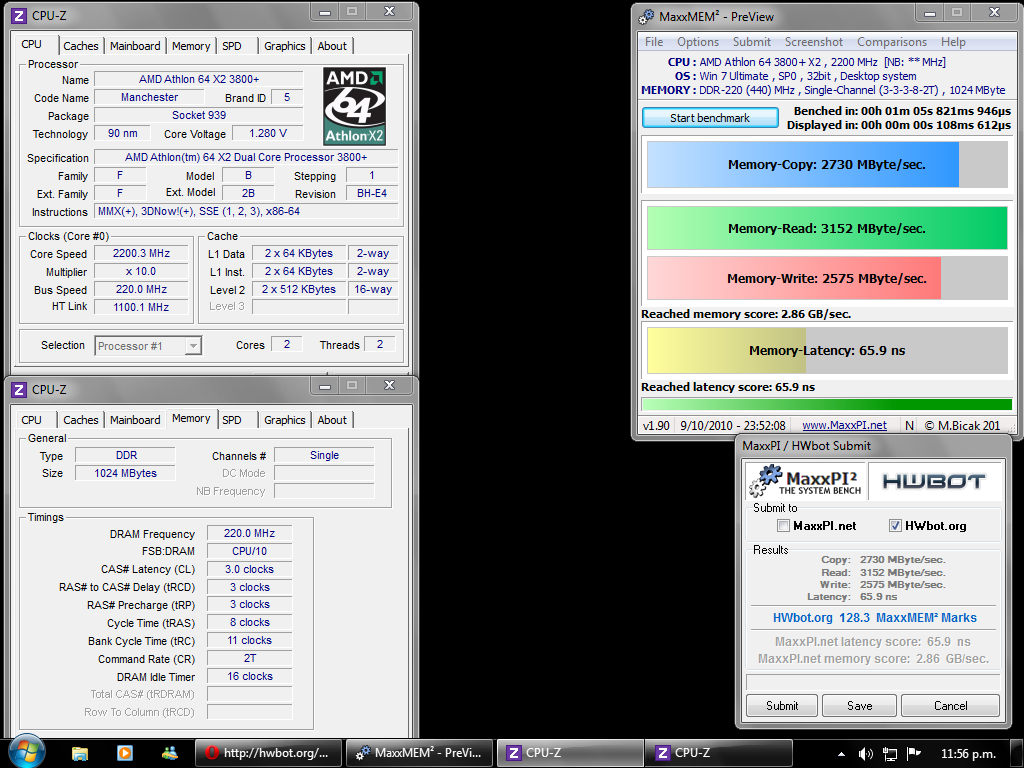Click Memory-Copy blue result bar
The height and width of the screenshot is (768, 1024).
[x=827, y=165]
